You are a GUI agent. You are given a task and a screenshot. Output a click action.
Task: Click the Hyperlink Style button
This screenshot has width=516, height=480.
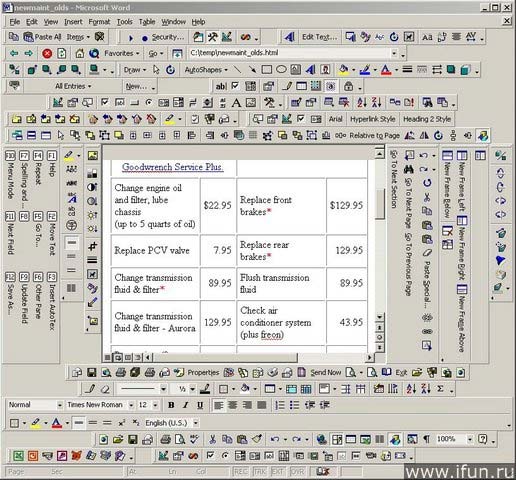tap(373, 119)
